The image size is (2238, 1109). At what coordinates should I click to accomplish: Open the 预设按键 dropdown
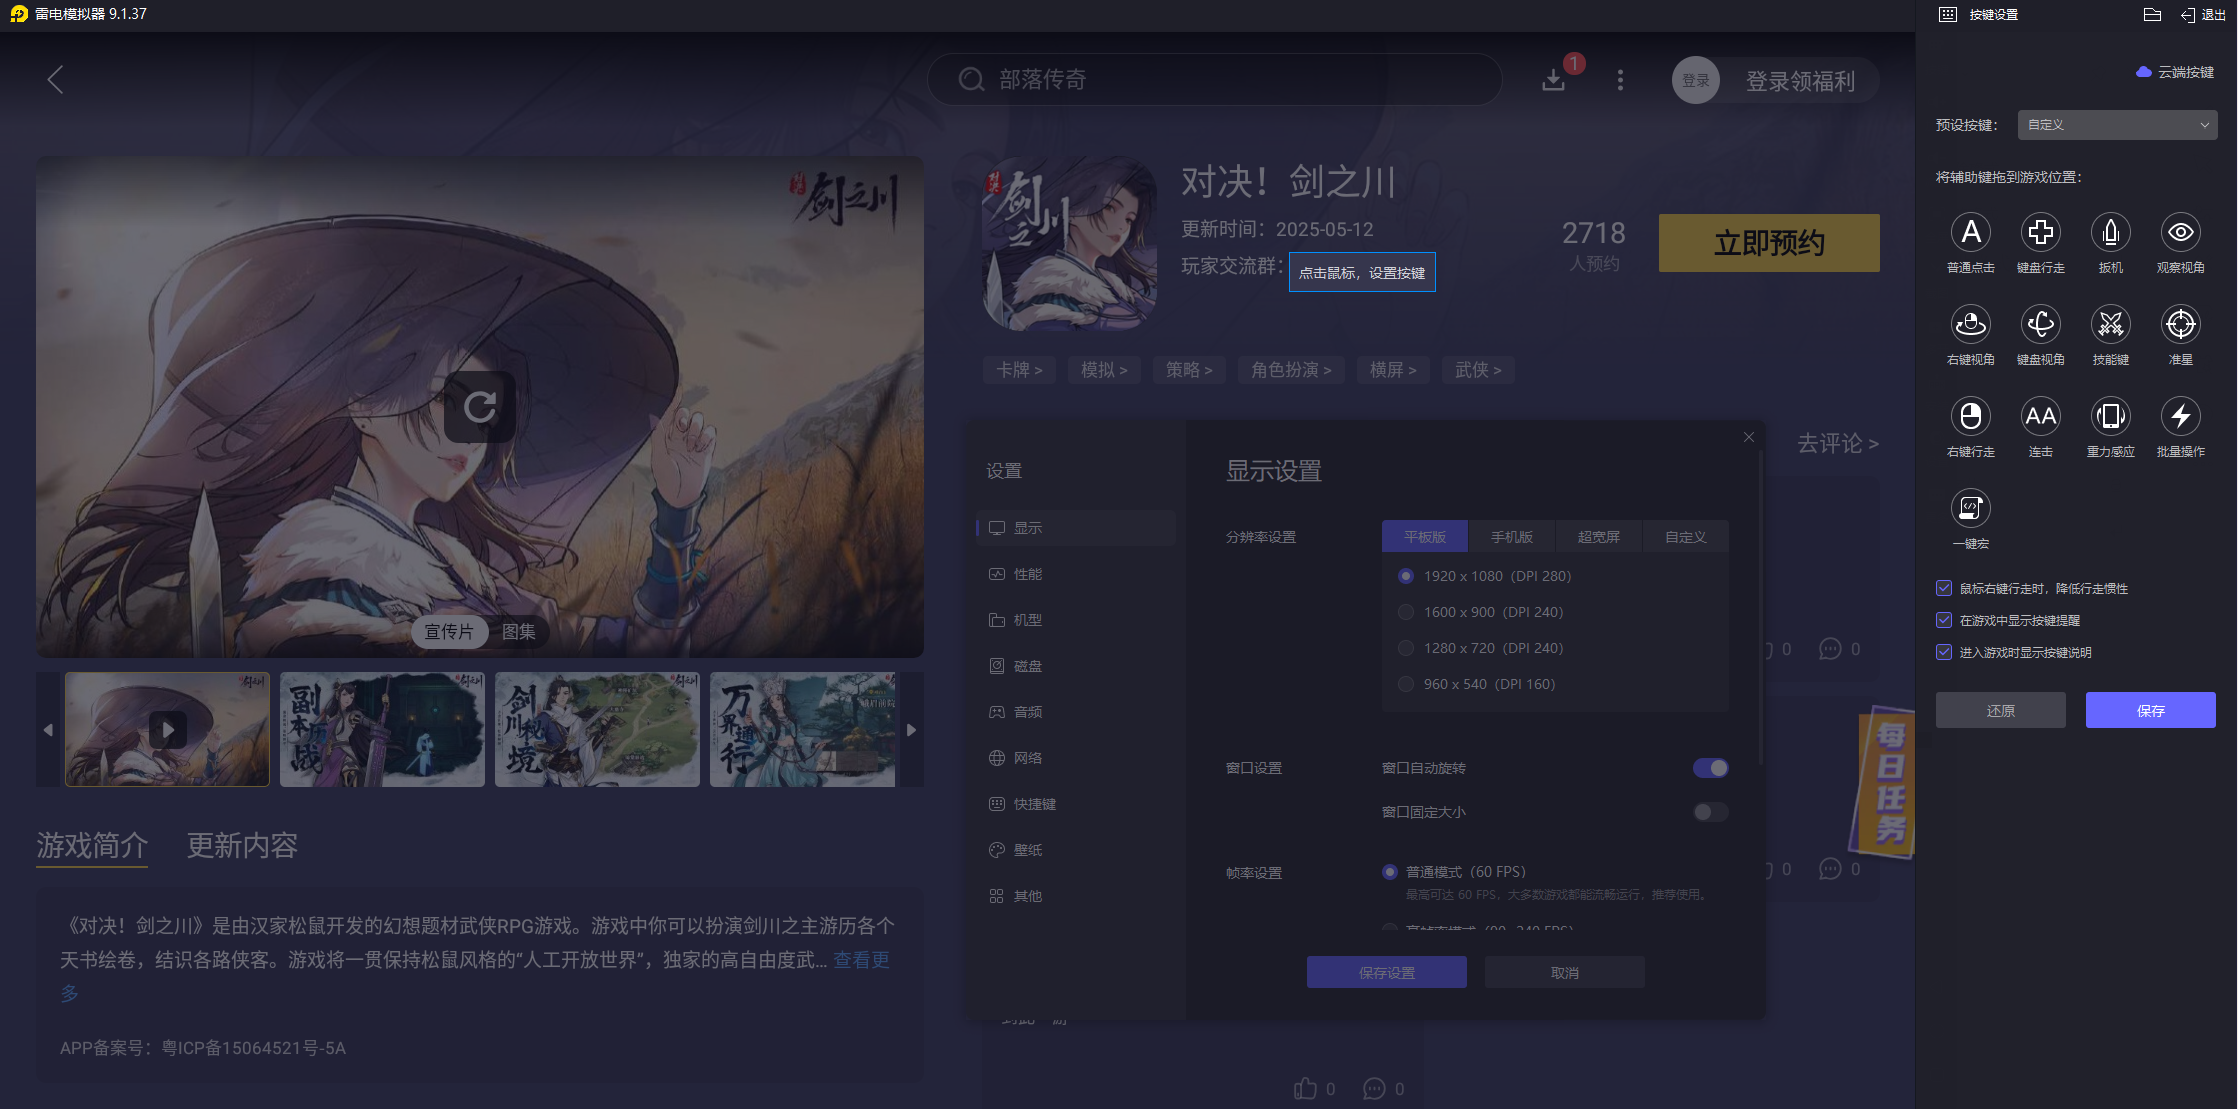[2117, 125]
